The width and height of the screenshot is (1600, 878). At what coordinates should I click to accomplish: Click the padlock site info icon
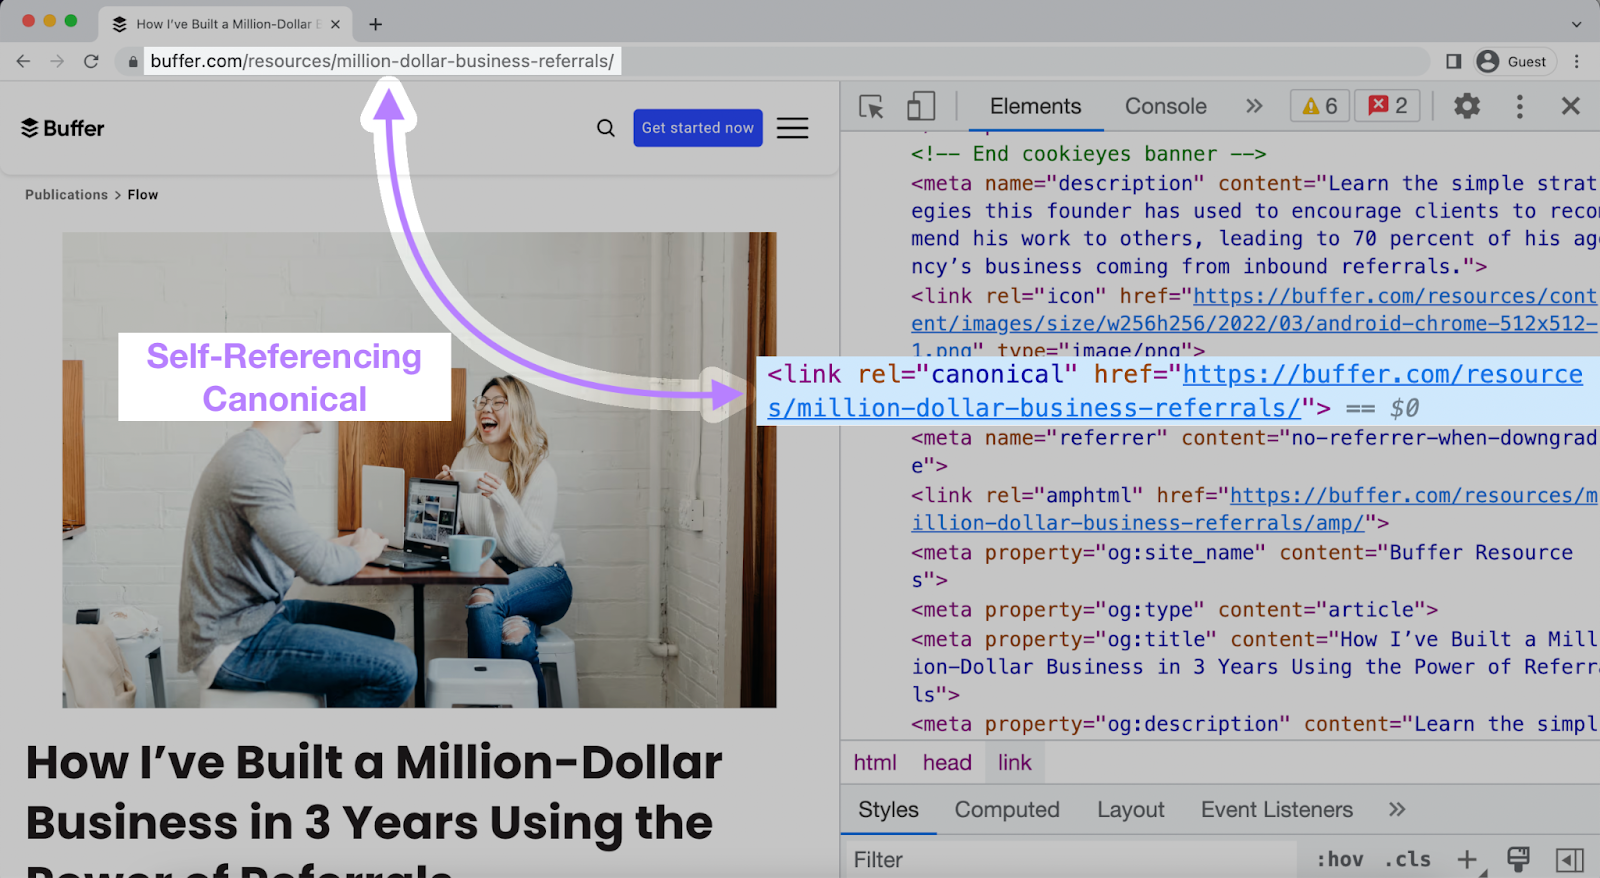[x=133, y=62]
